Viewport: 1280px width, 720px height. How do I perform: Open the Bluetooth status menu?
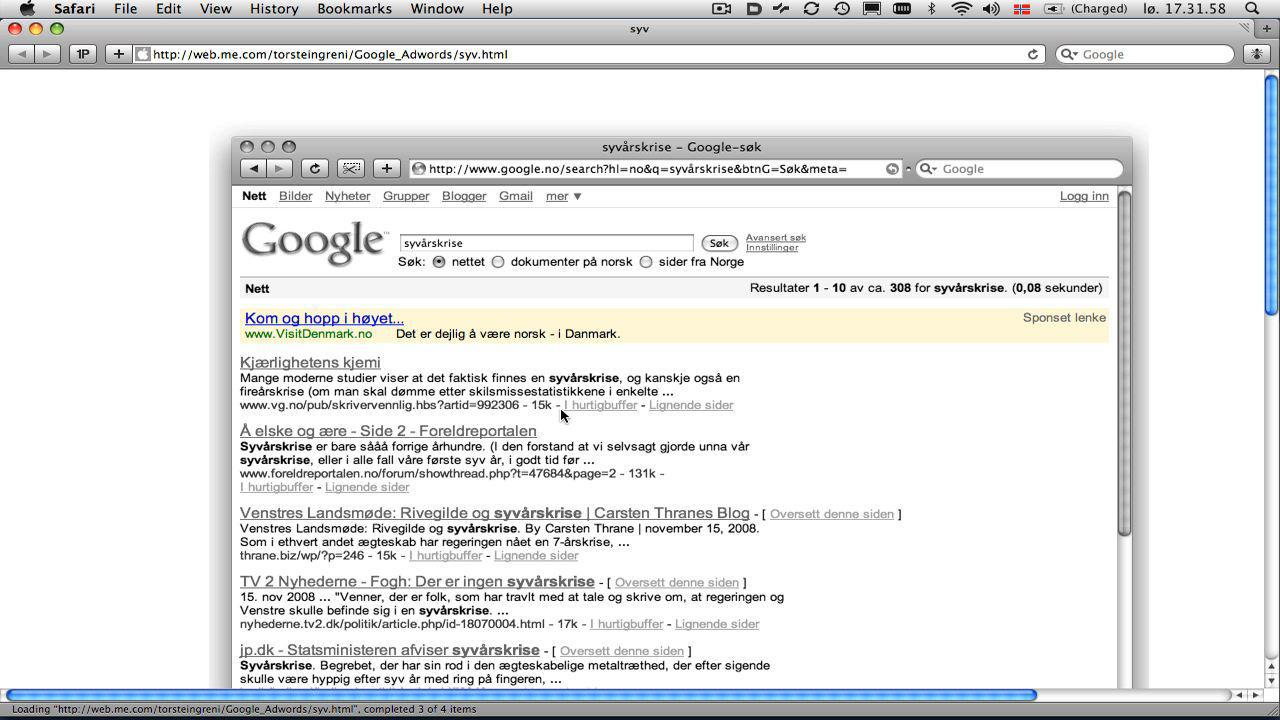[931, 9]
